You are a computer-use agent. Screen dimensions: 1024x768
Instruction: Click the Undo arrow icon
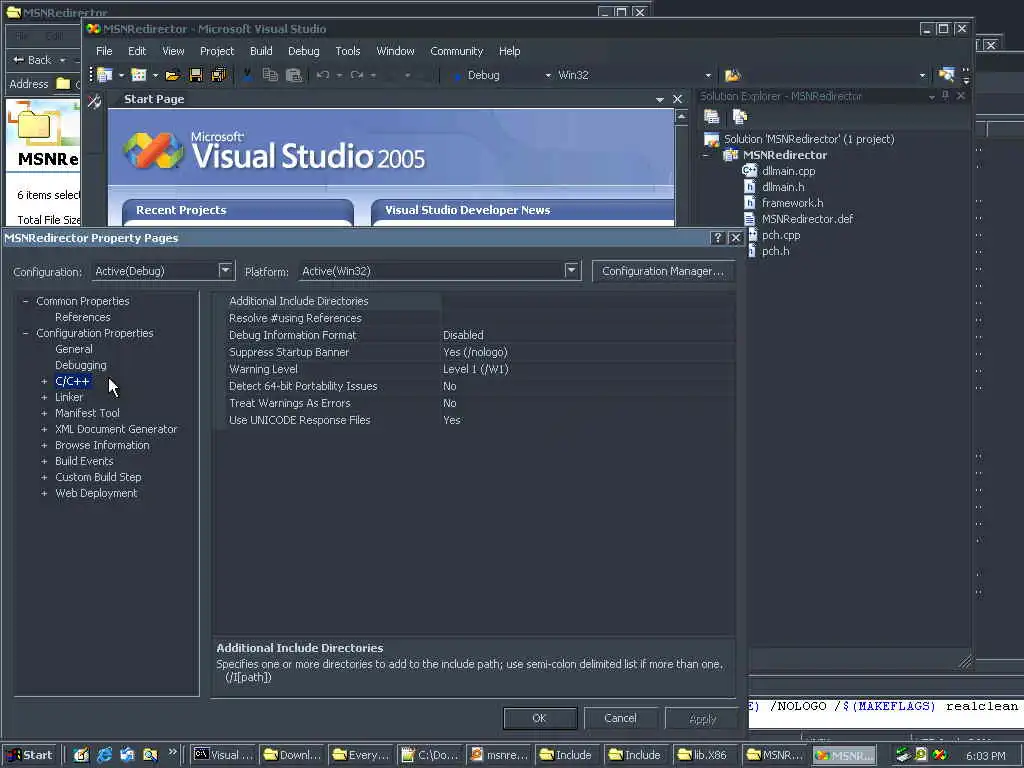pyautogui.click(x=323, y=75)
